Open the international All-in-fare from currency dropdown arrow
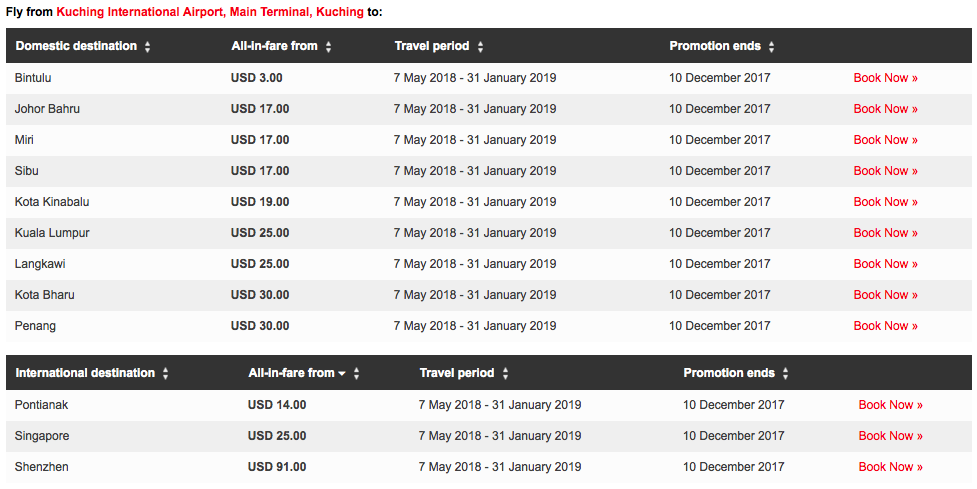 341,374
